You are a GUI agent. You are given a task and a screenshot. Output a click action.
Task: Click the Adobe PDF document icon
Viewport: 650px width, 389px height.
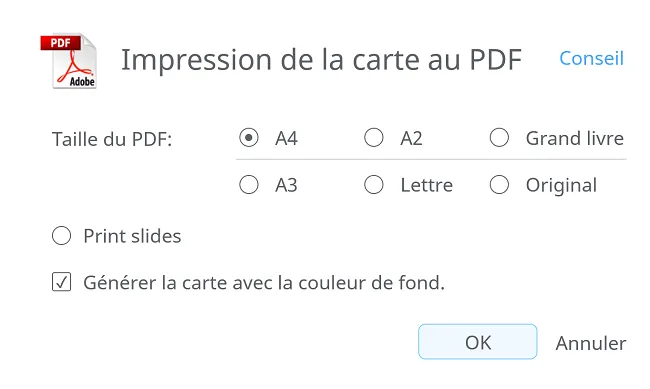[69, 61]
